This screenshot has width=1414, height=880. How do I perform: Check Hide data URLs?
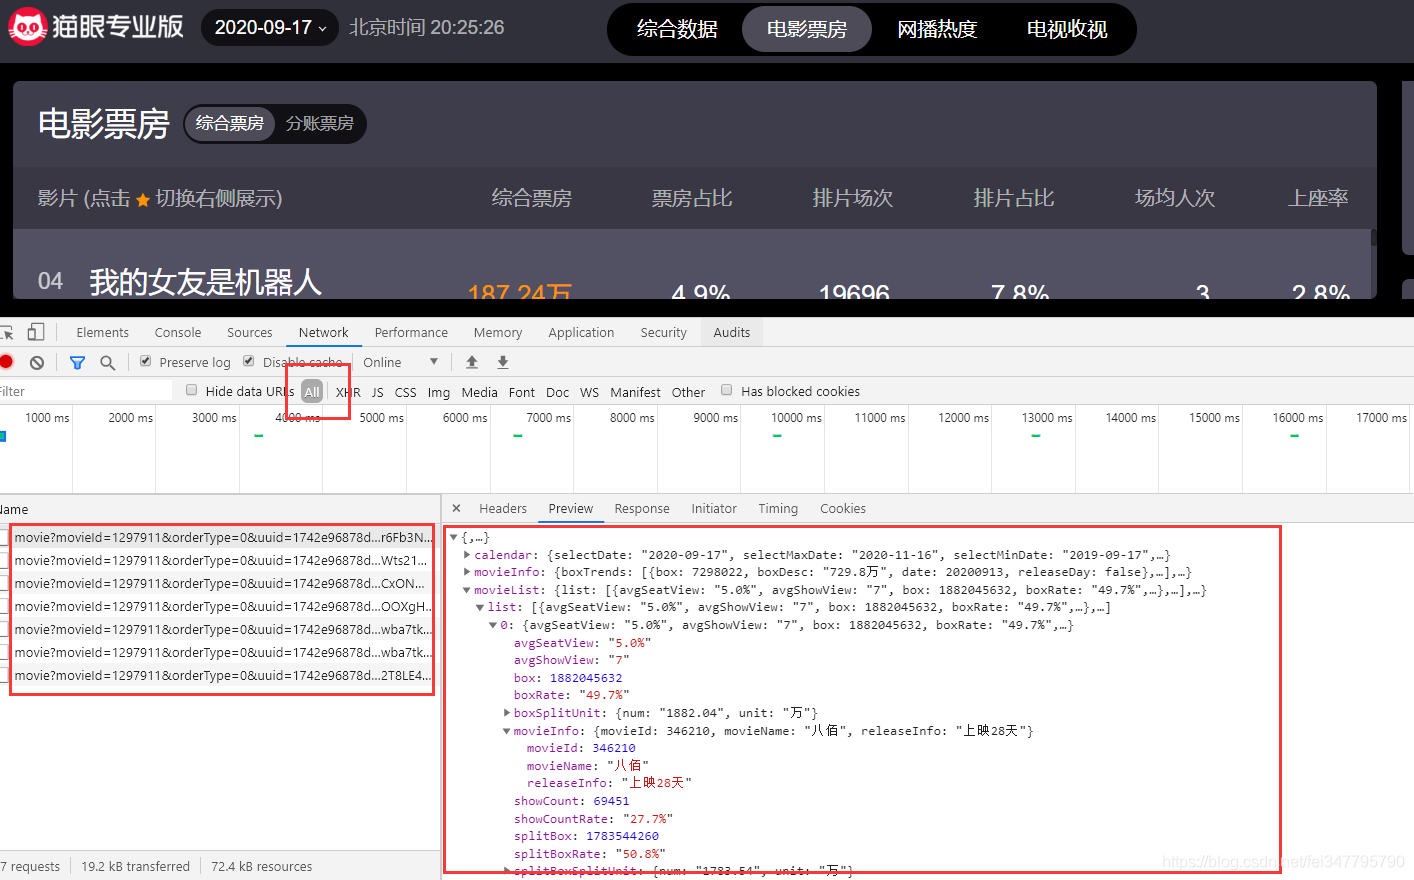pyautogui.click(x=191, y=390)
